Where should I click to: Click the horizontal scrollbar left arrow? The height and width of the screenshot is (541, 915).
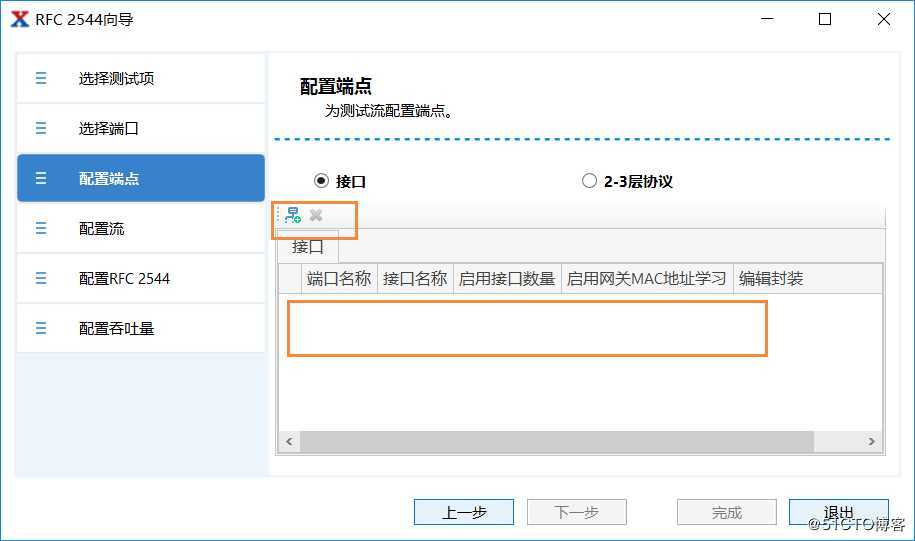pyautogui.click(x=289, y=441)
